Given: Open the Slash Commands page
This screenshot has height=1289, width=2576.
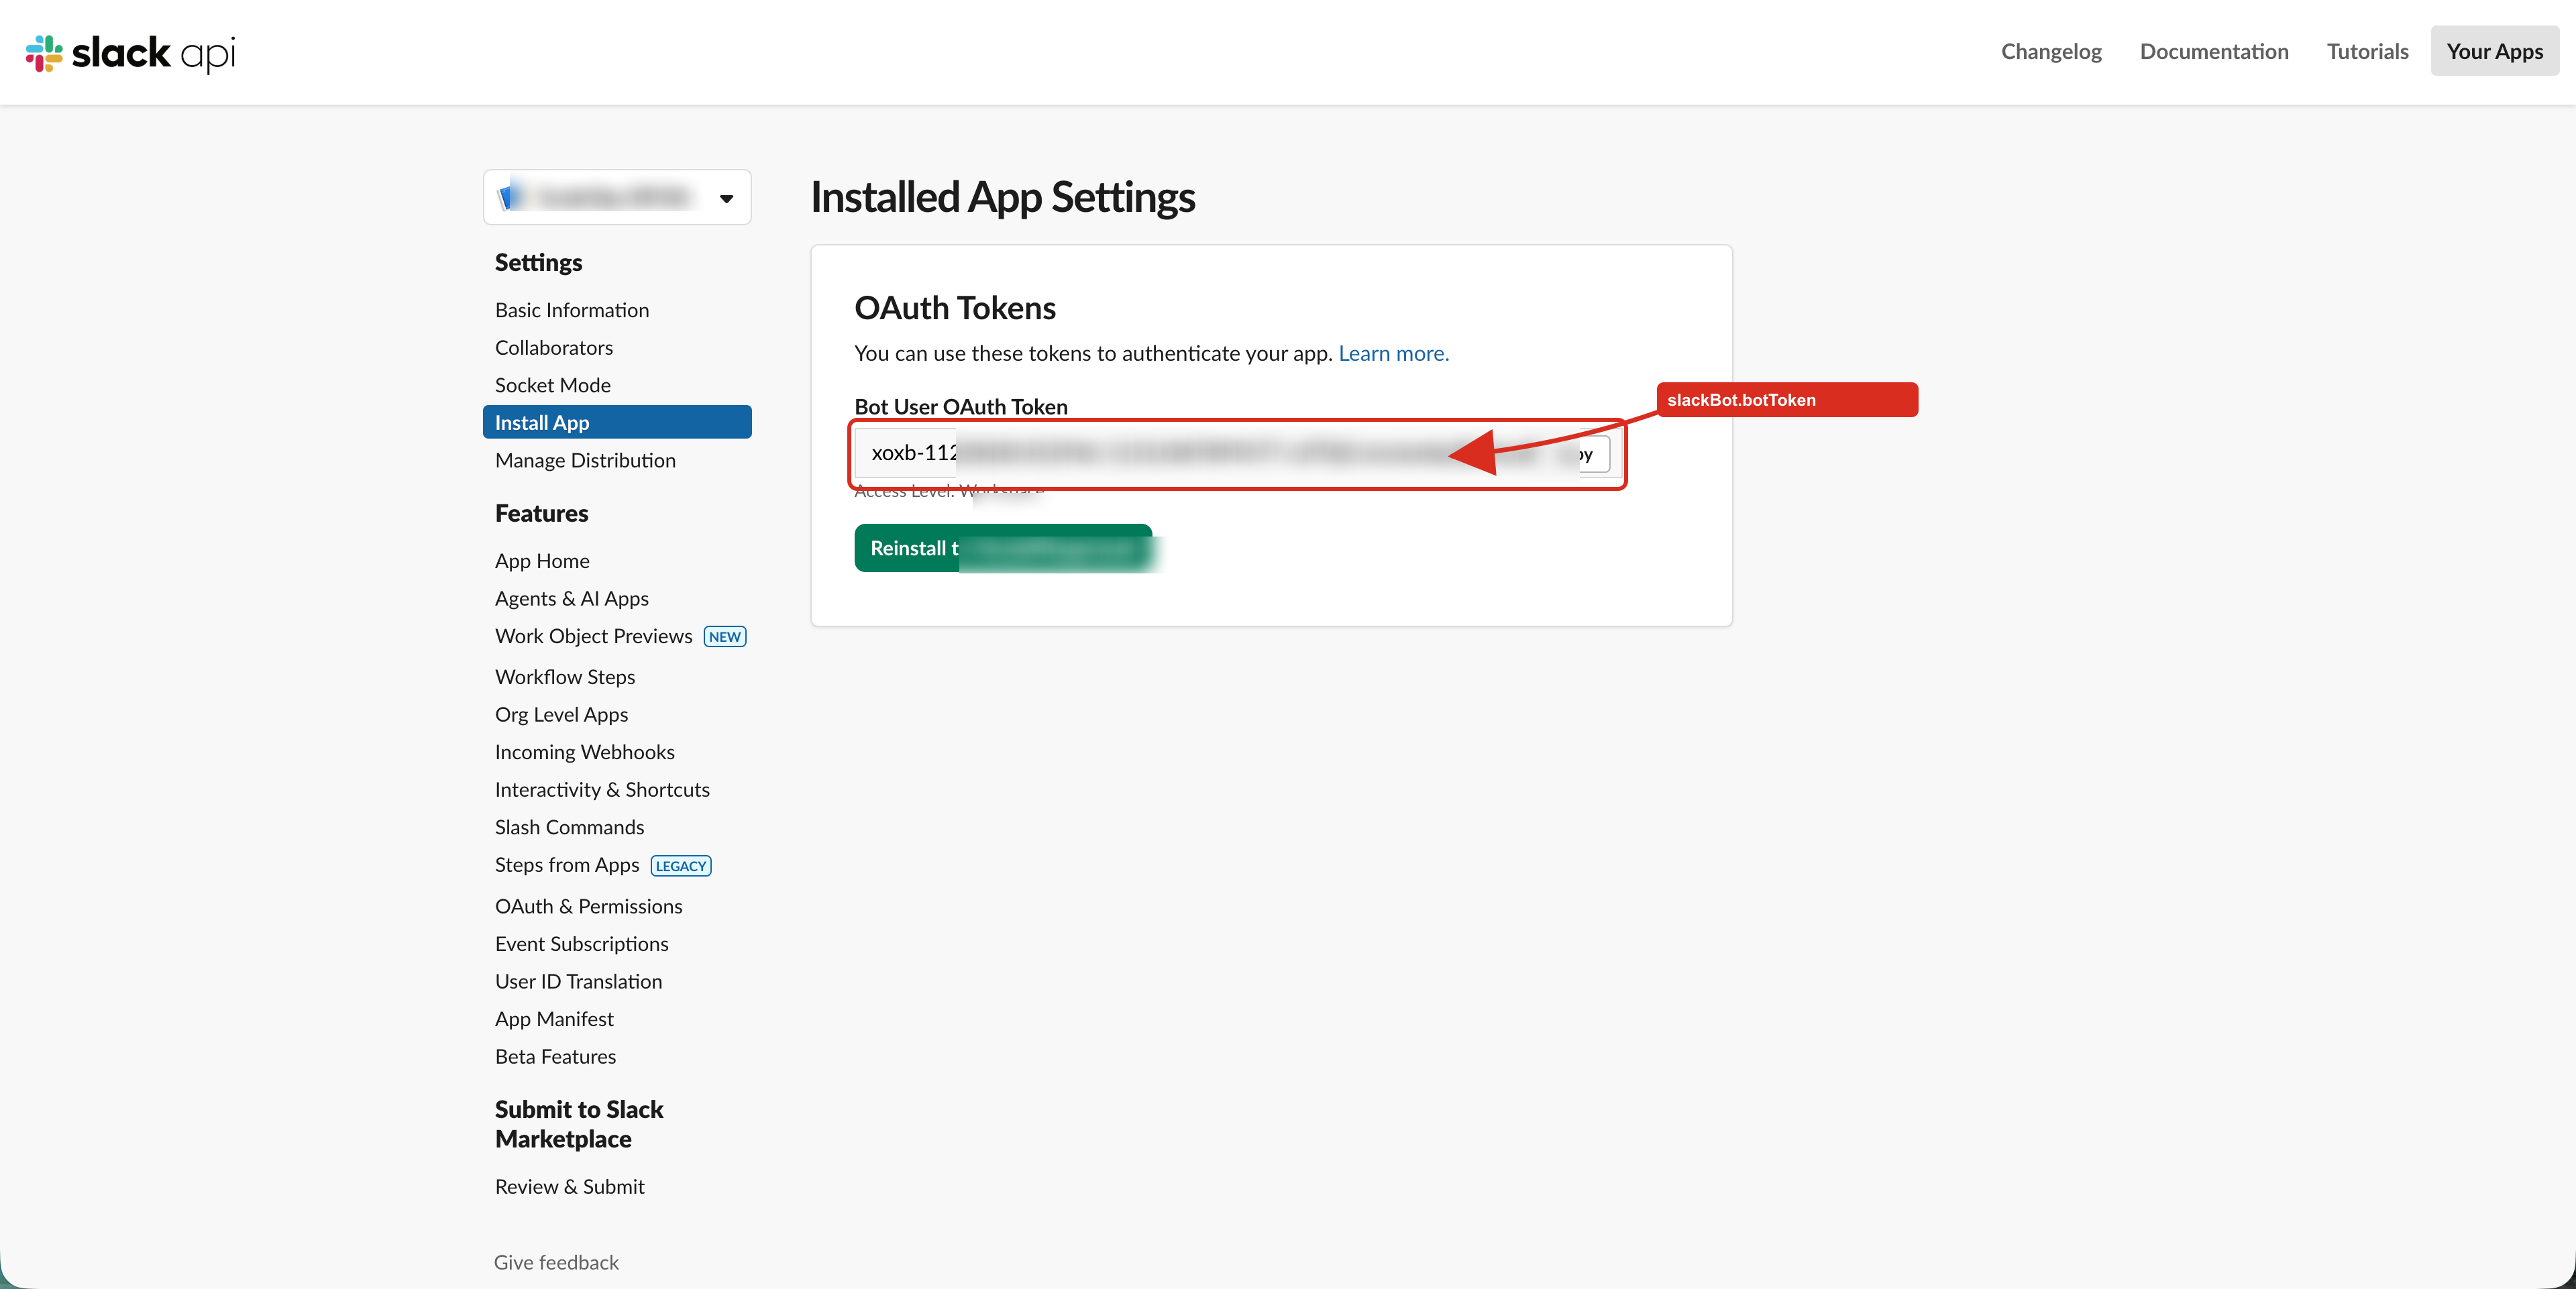Looking at the screenshot, I should (x=569, y=827).
